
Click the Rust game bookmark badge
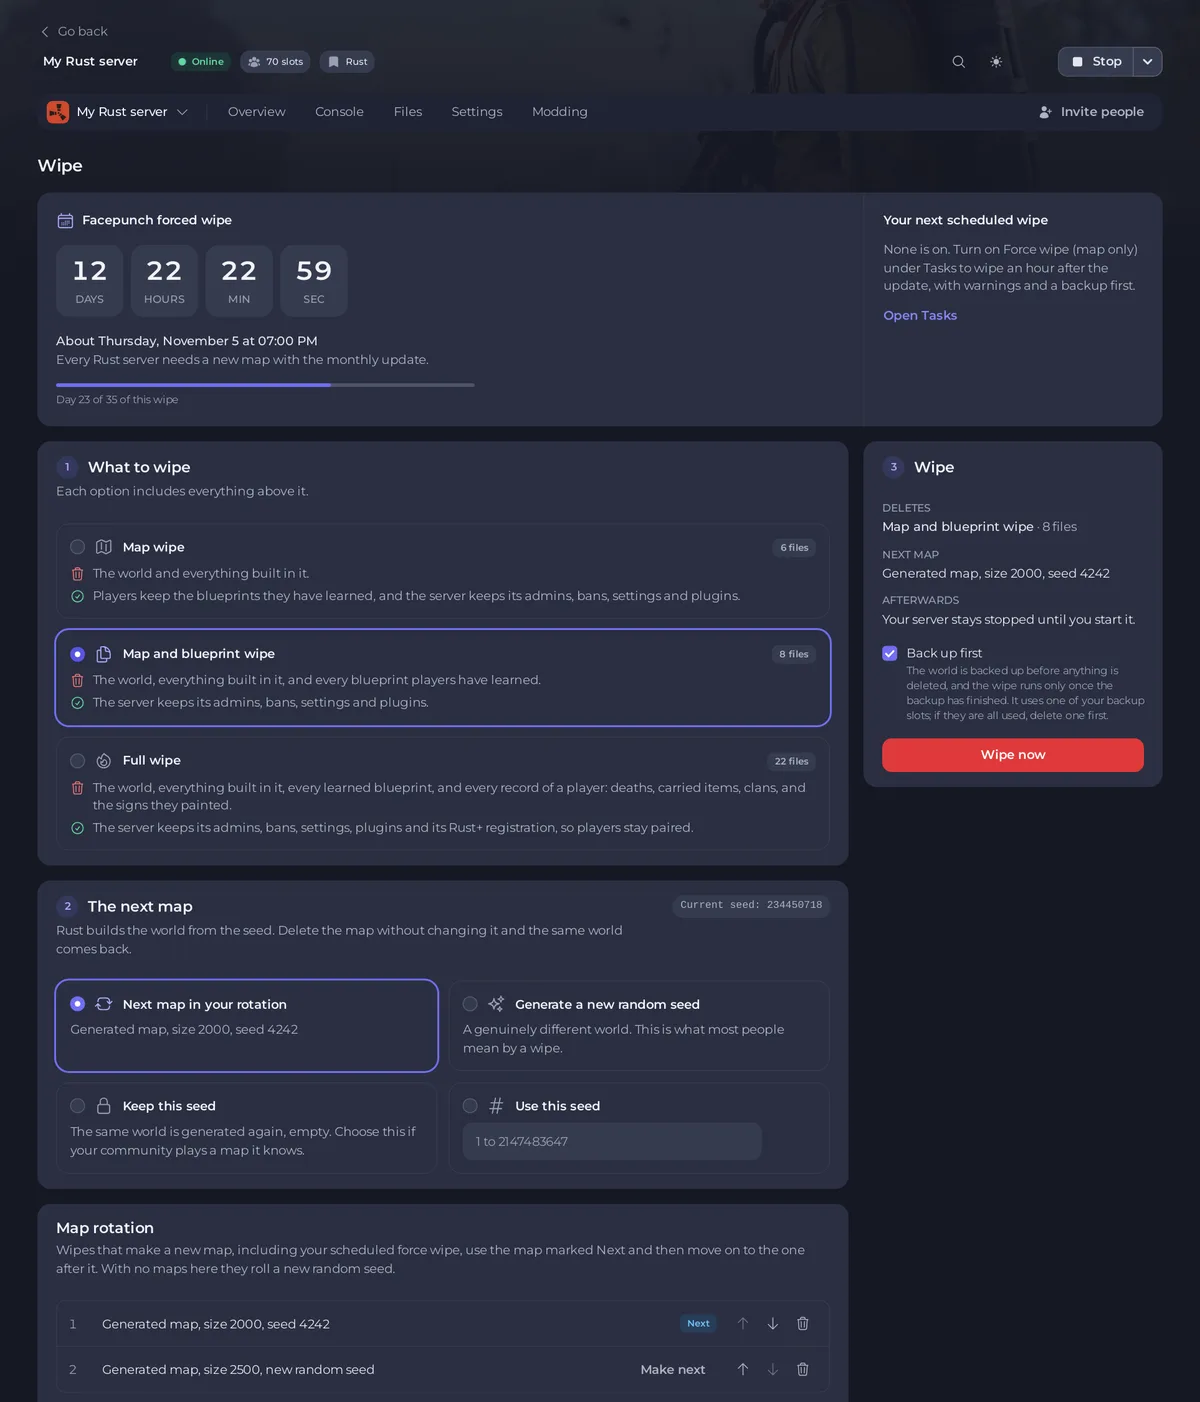[347, 62]
